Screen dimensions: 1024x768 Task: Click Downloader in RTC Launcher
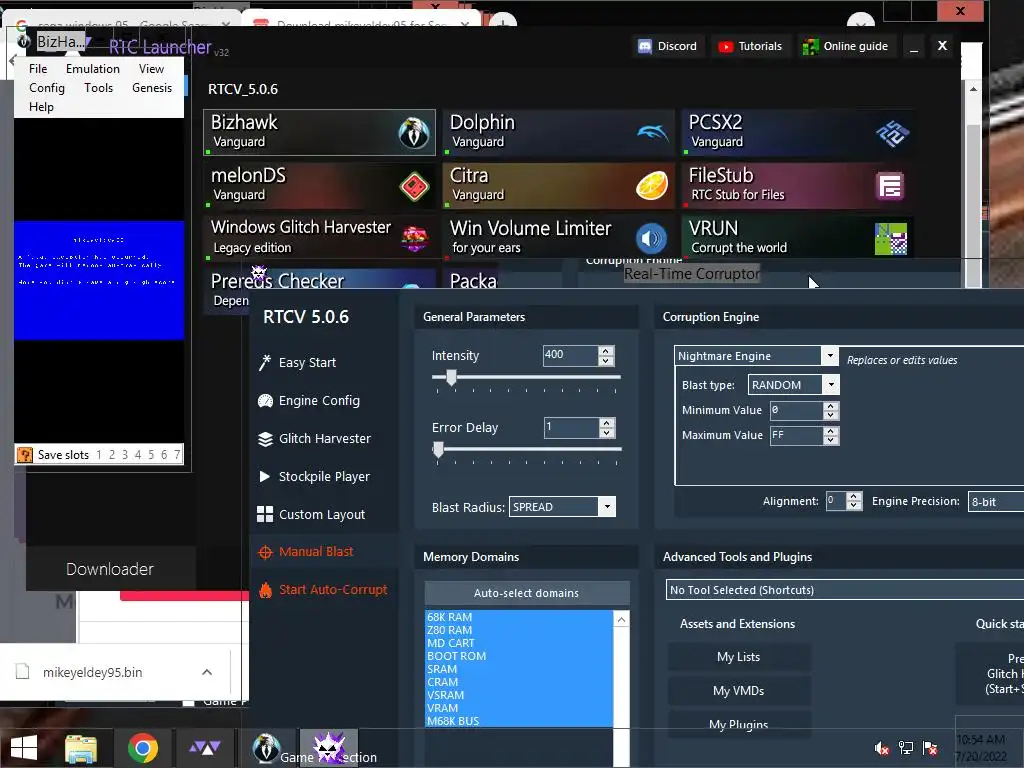(110, 569)
